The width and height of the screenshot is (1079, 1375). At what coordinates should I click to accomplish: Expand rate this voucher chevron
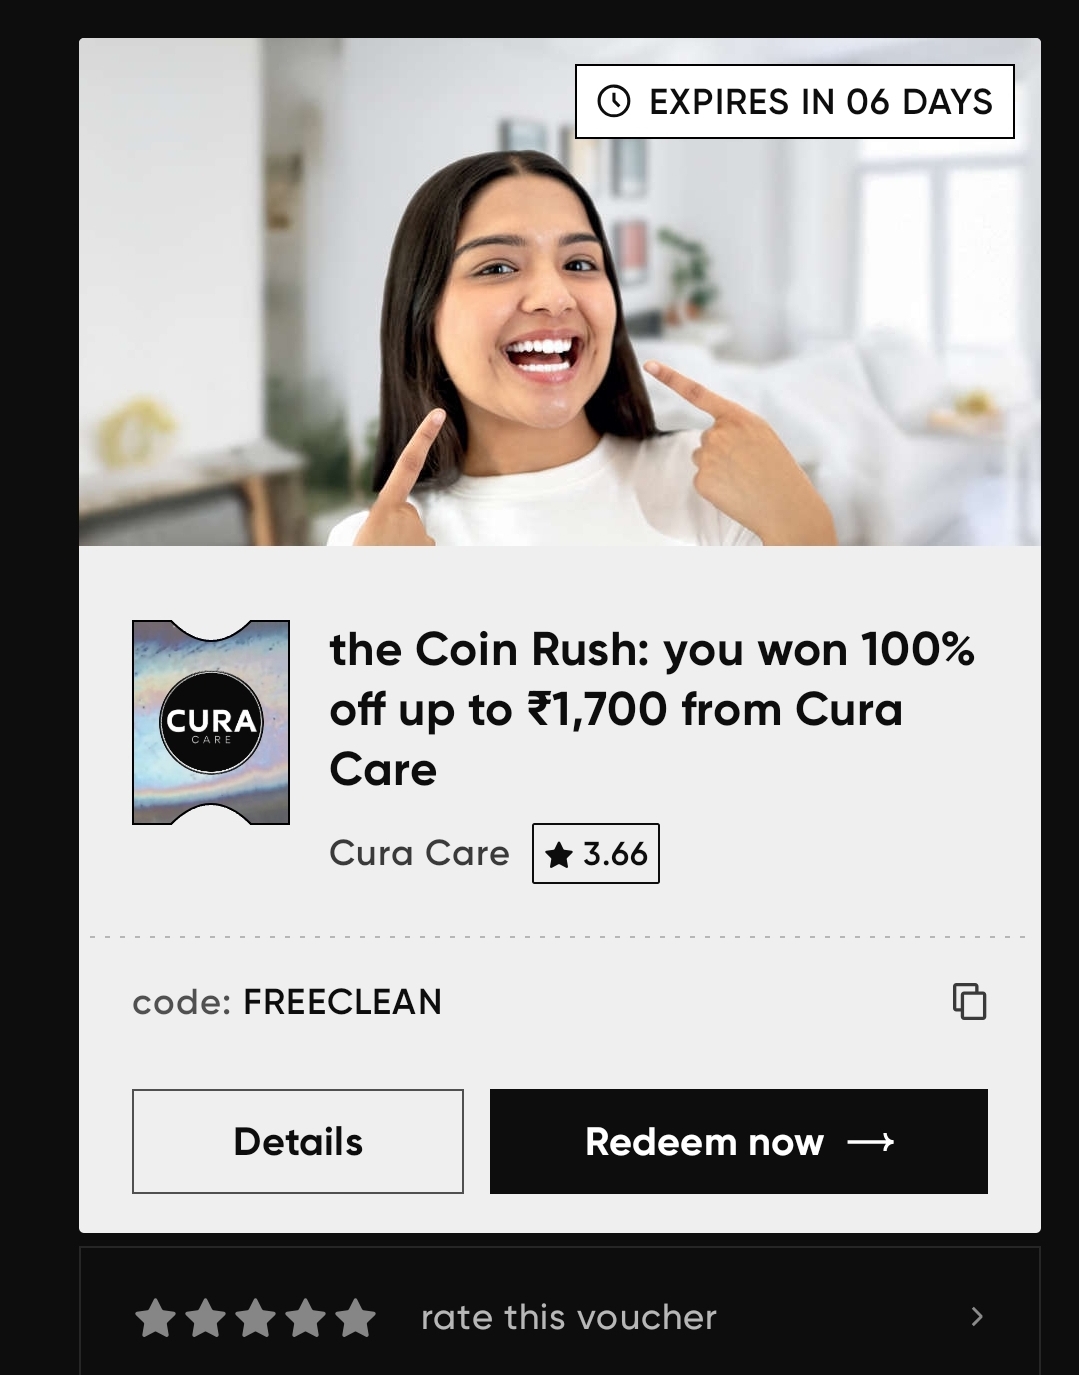pos(977,1317)
